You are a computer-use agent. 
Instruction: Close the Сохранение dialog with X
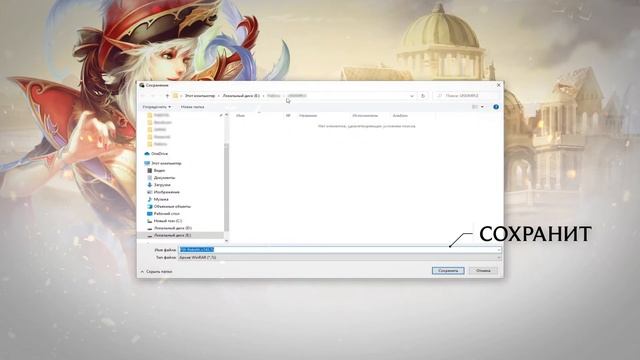(x=498, y=85)
